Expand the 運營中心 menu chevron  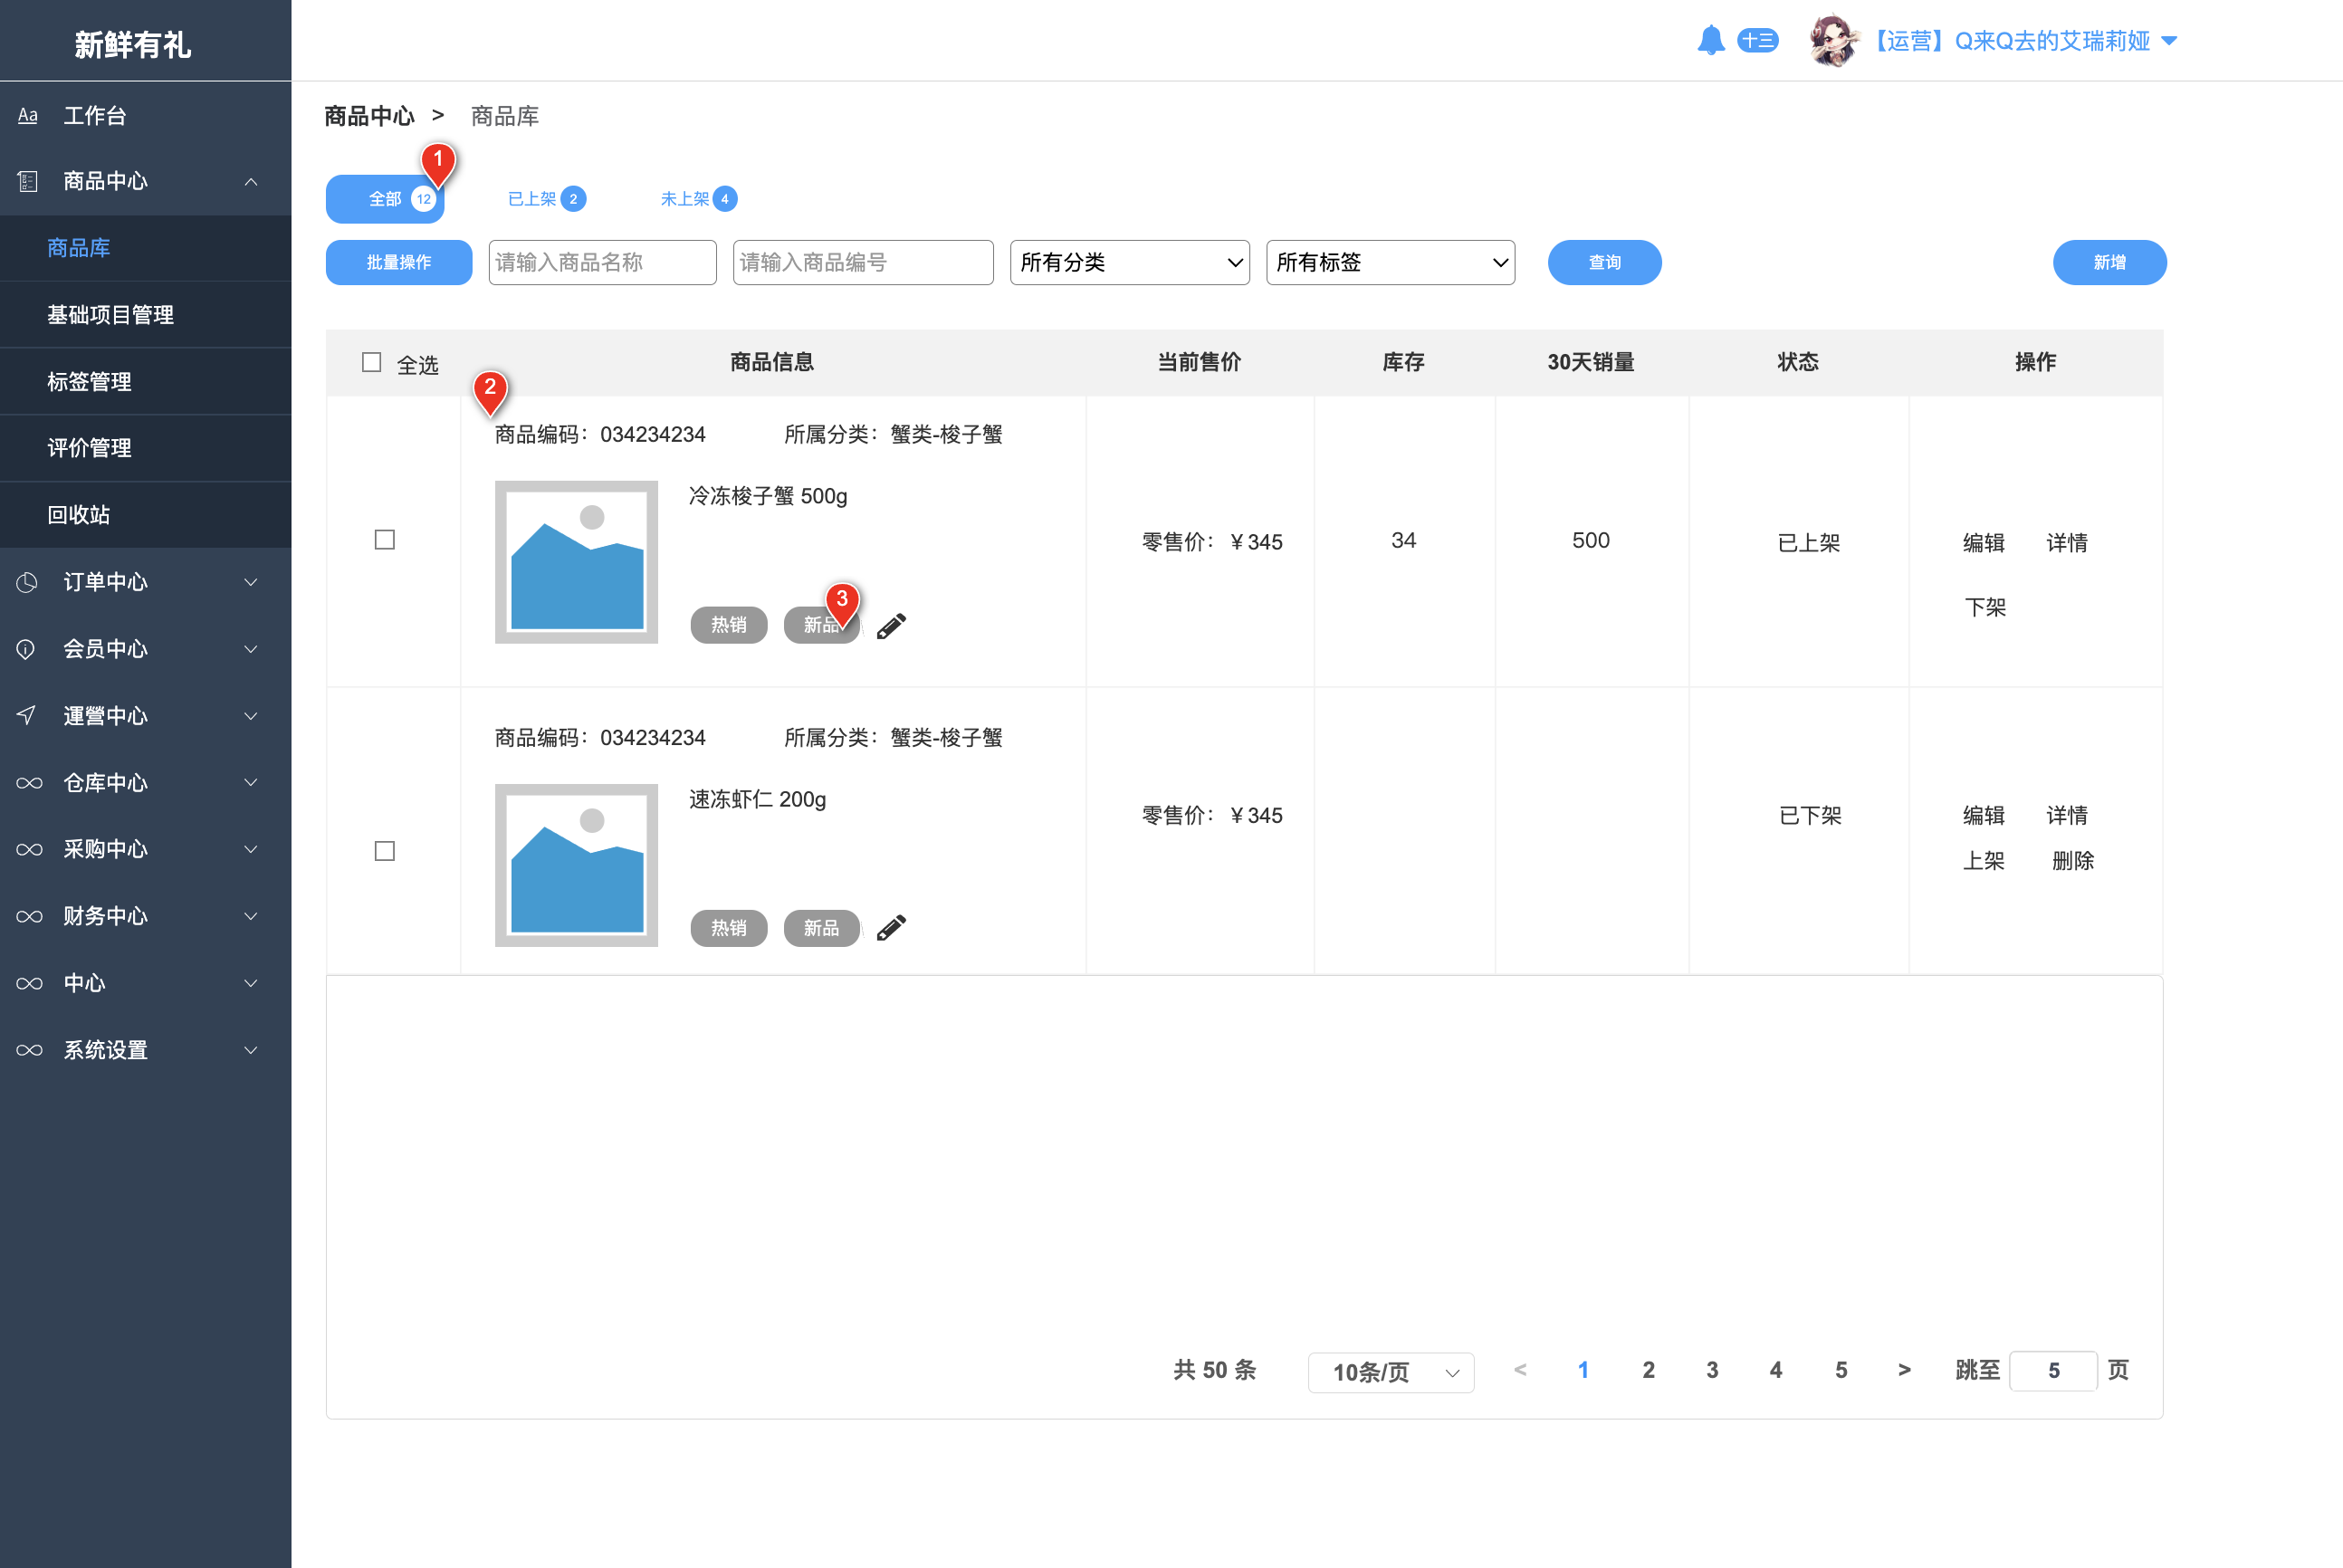(251, 716)
